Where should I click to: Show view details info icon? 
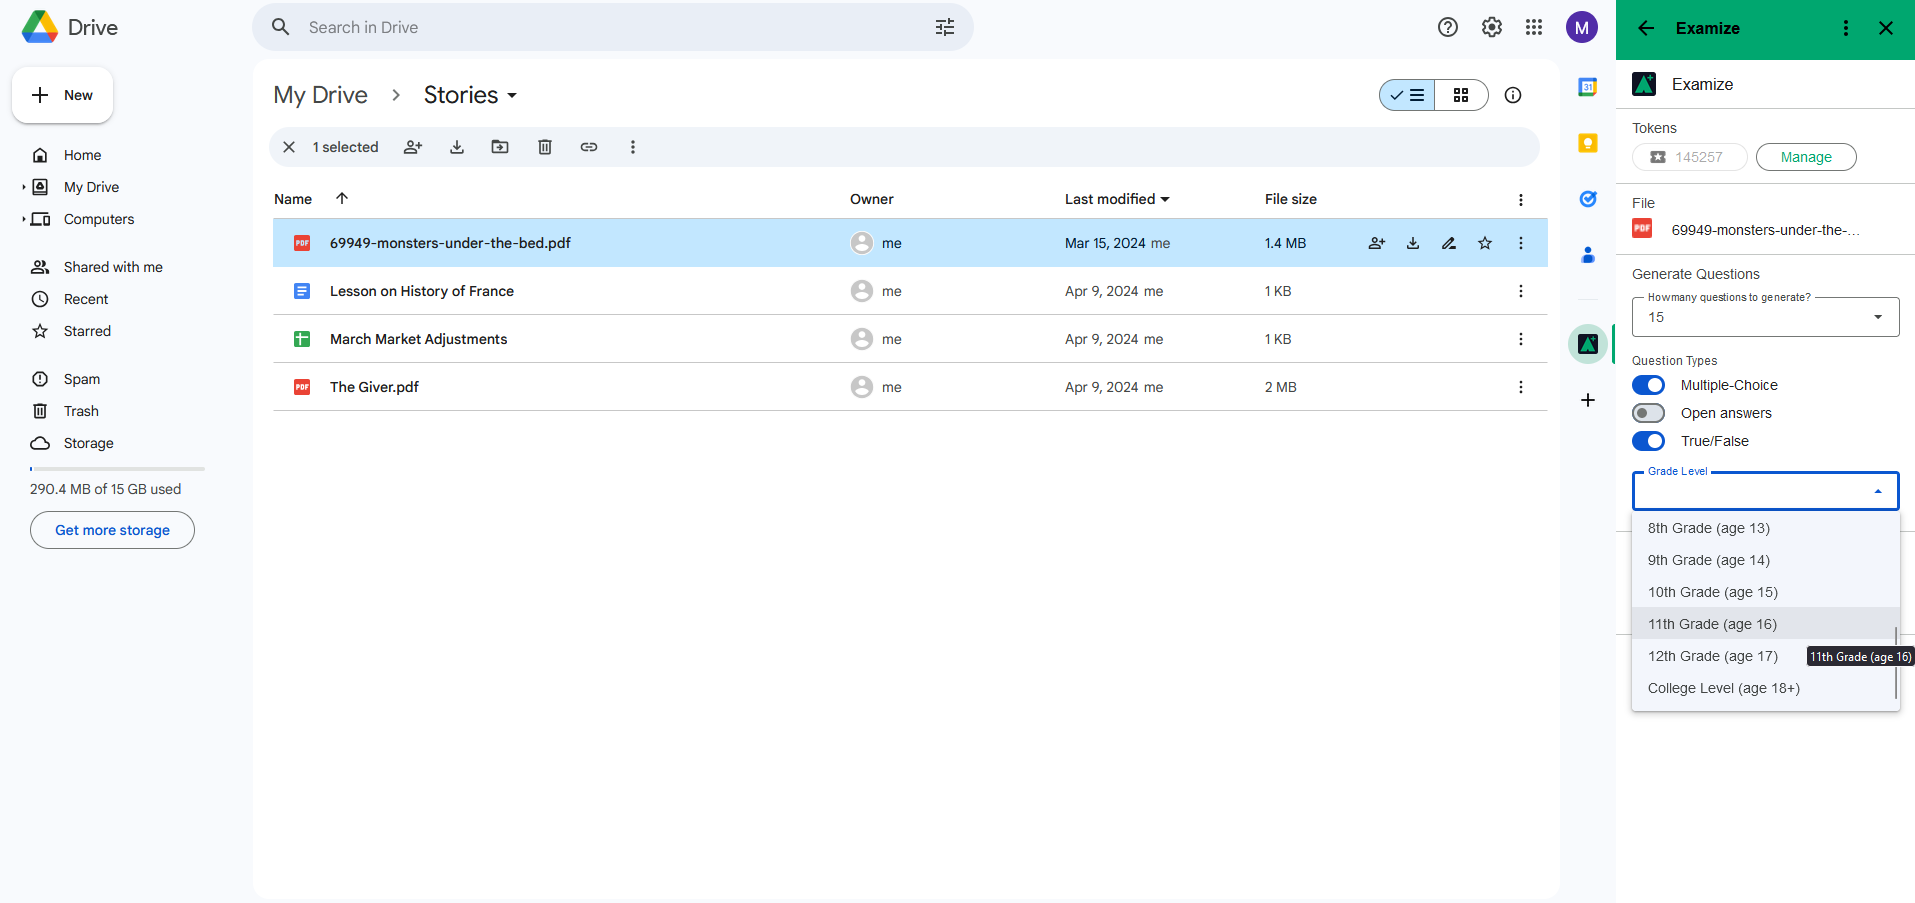1513,95
